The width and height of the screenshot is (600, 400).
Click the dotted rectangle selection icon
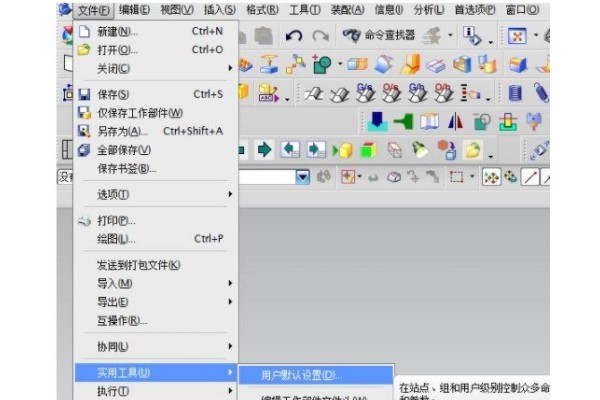[x=456, y=177]
